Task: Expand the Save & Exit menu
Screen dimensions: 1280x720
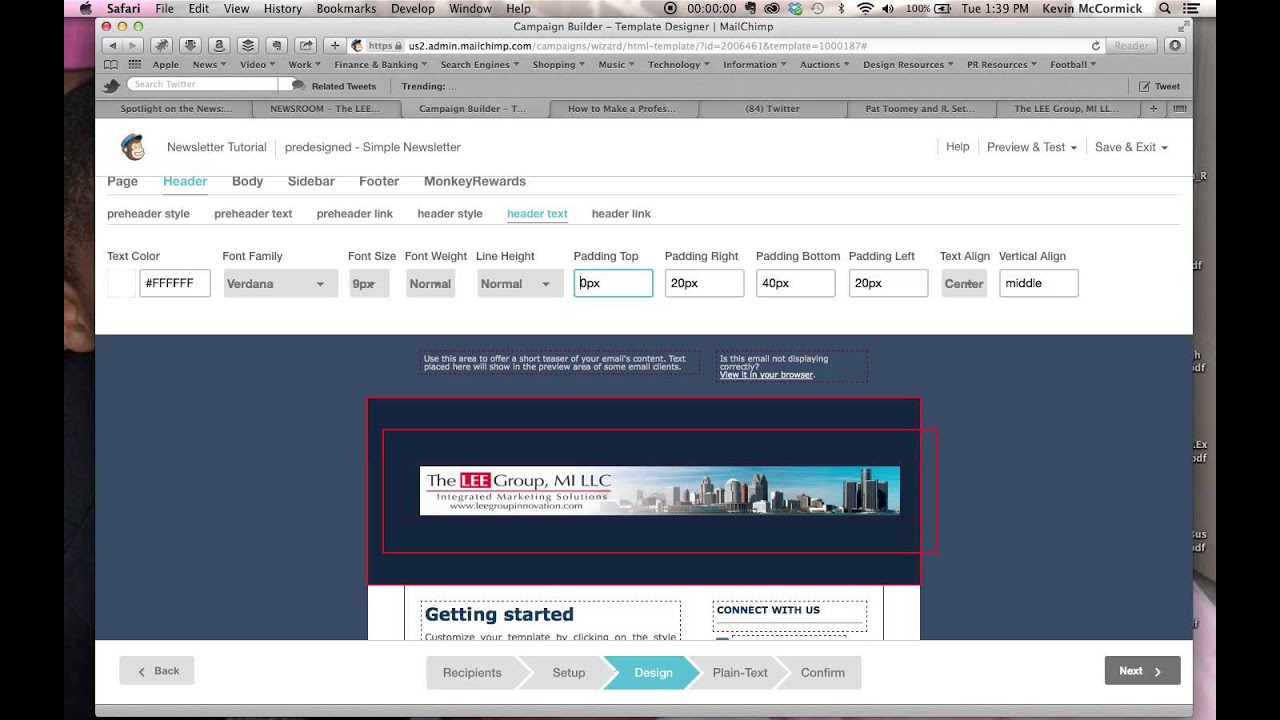Action: [x=1131, y=147]
